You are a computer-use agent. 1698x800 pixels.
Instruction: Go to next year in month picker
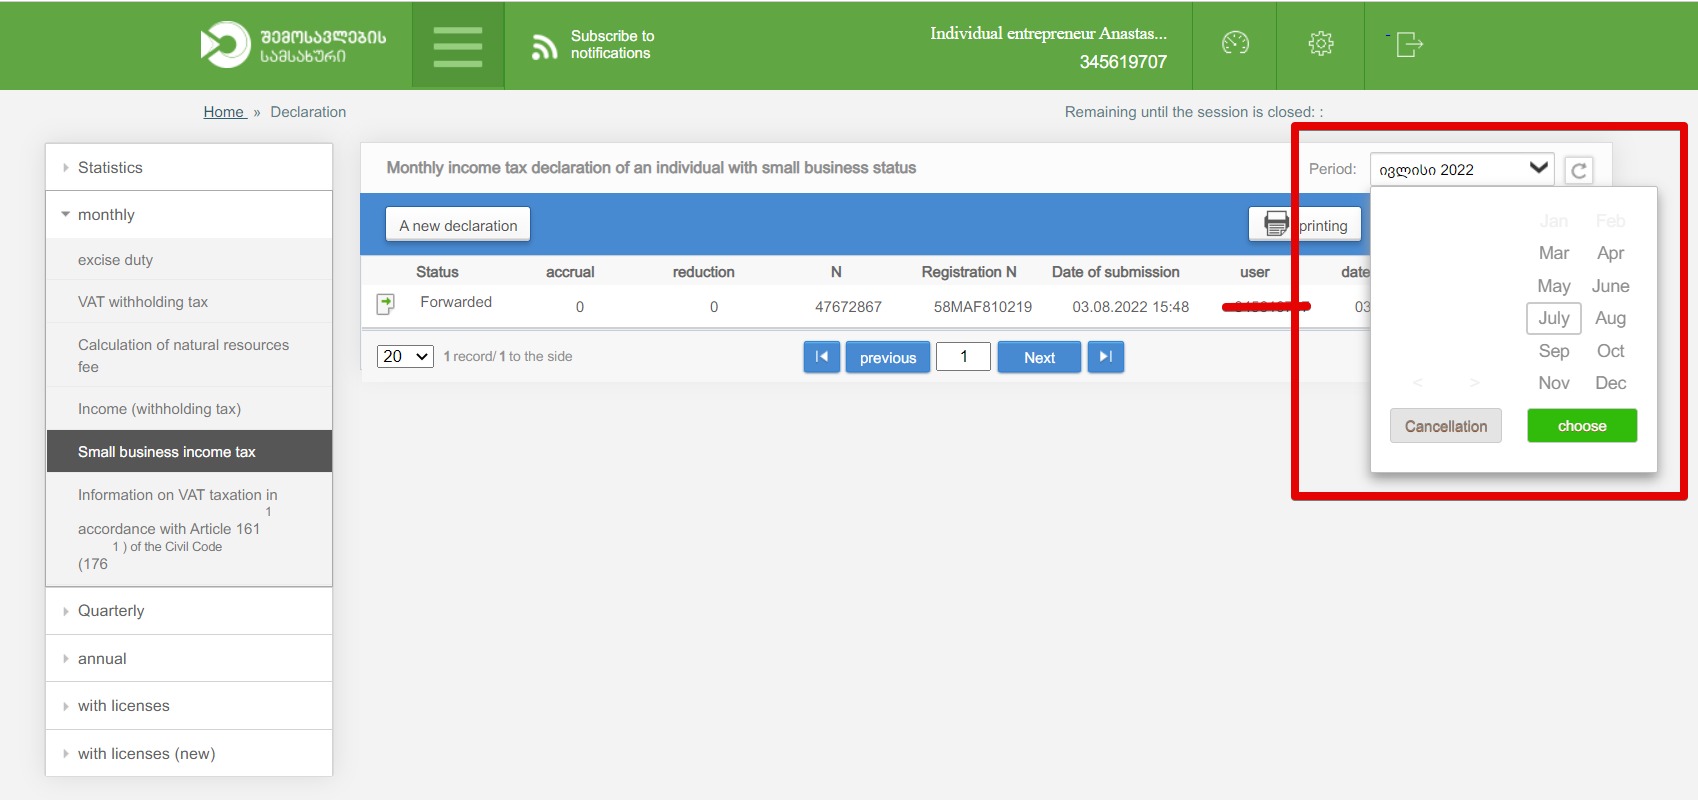click(x=1474, y=383)
